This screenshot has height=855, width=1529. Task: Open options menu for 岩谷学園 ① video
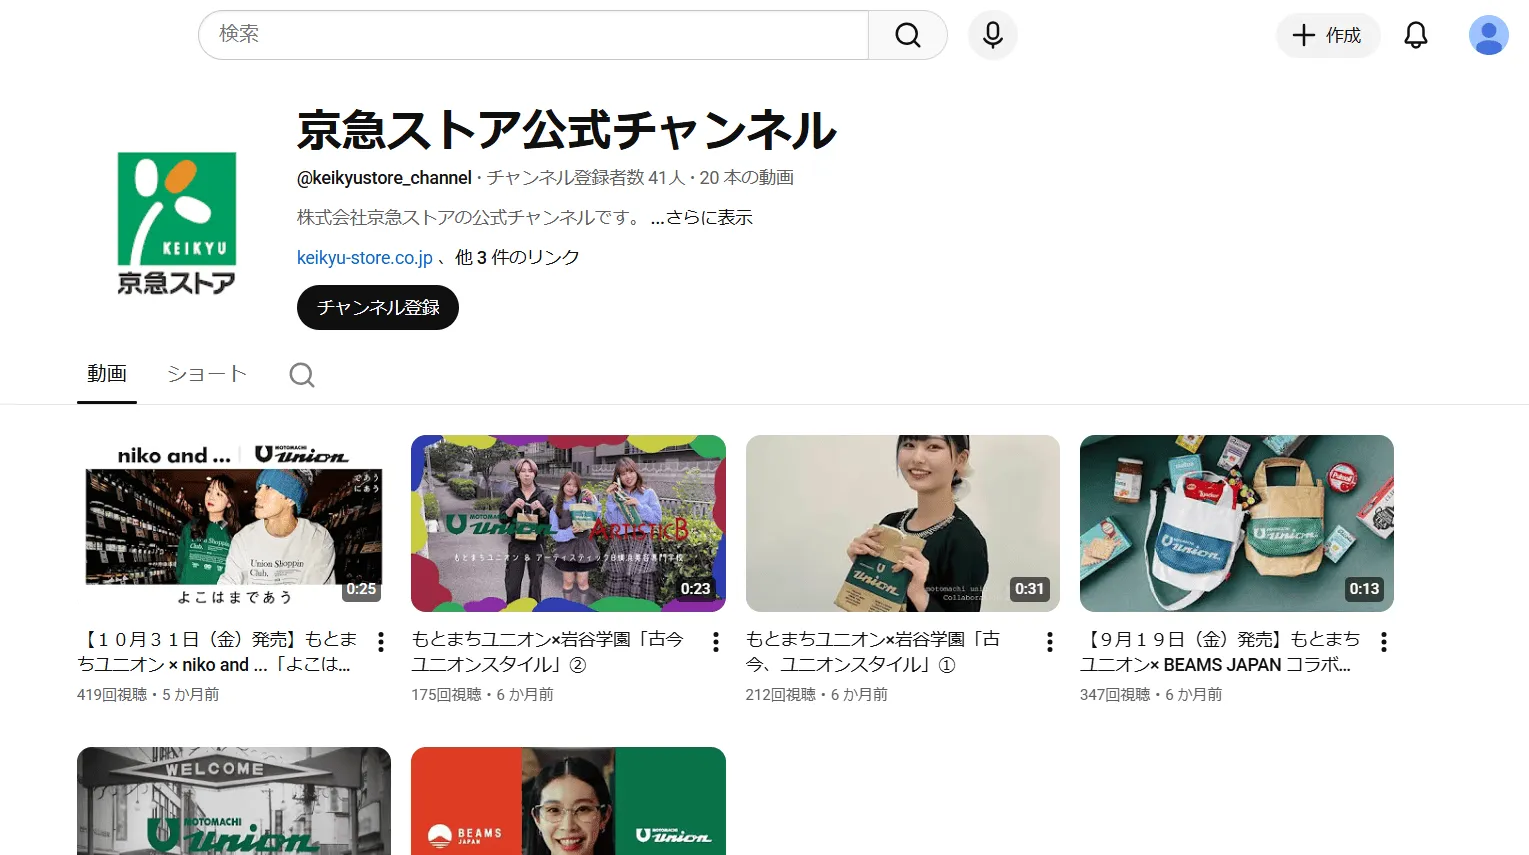(x=1050, y=642)
